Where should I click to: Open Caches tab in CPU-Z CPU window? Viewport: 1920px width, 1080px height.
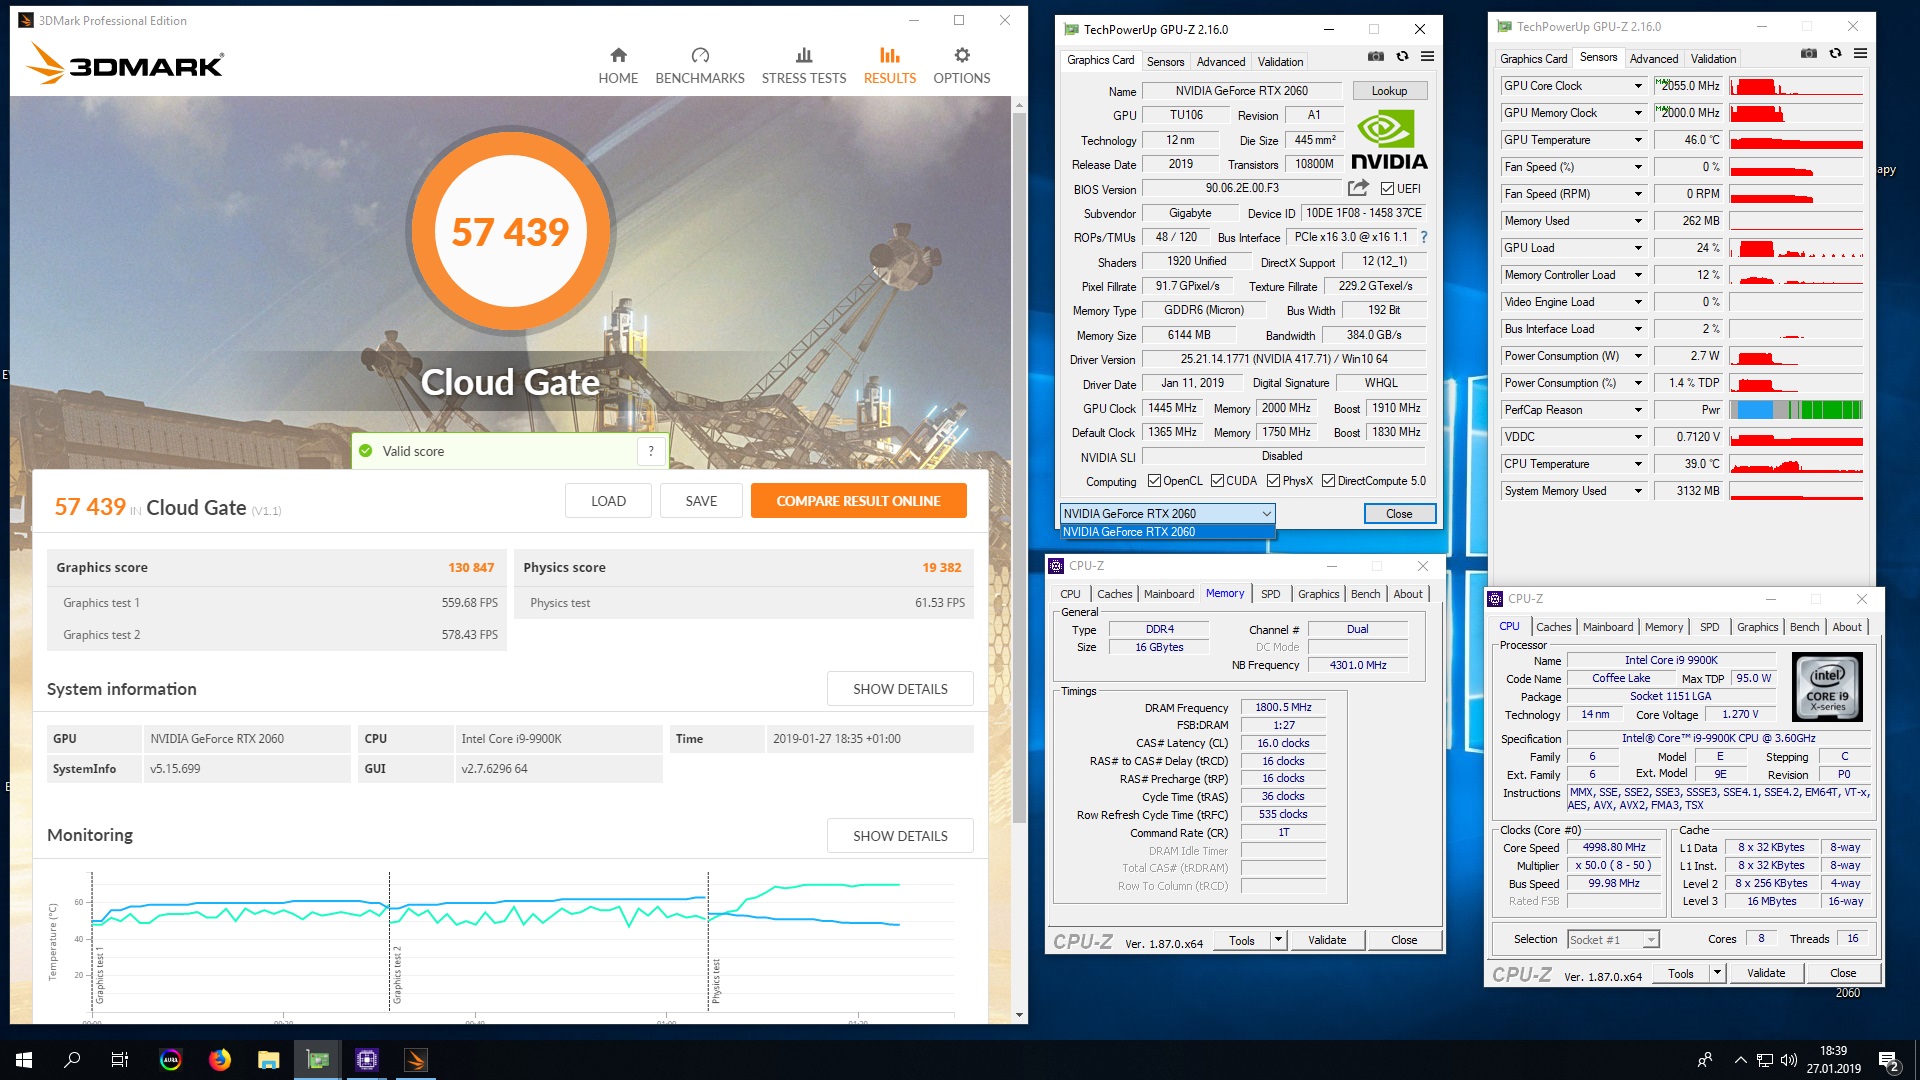(x=1553, y=627)
